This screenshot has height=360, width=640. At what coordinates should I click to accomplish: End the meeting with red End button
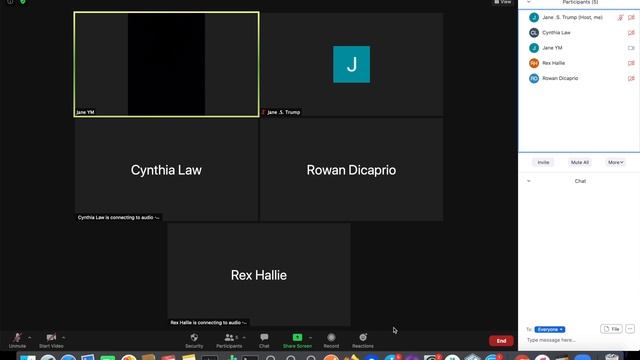point(501,341)
